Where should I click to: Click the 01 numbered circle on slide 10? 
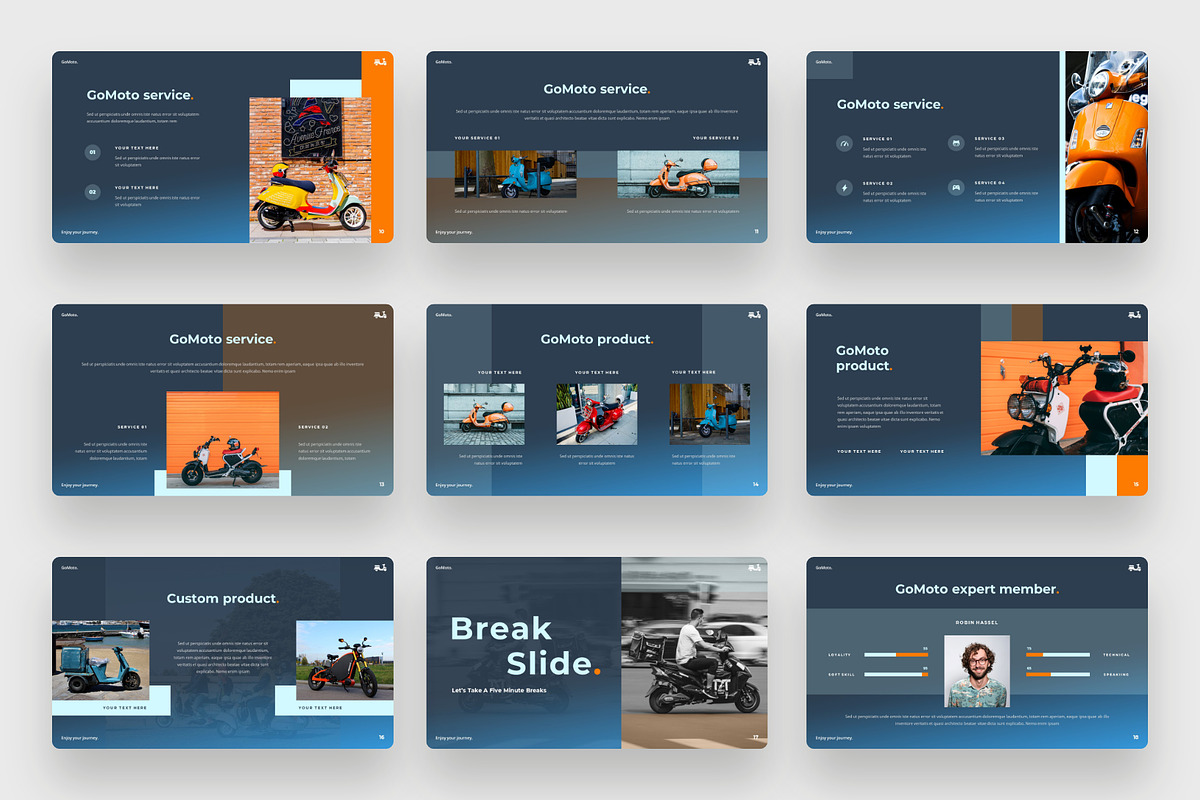[x=93, y=153]
